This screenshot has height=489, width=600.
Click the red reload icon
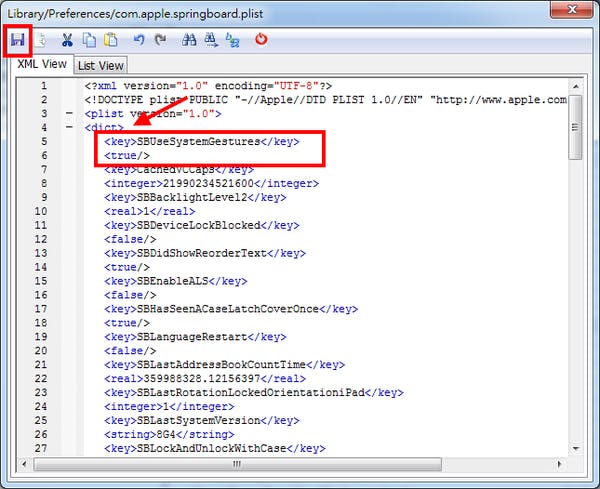(x=261, y=39)
